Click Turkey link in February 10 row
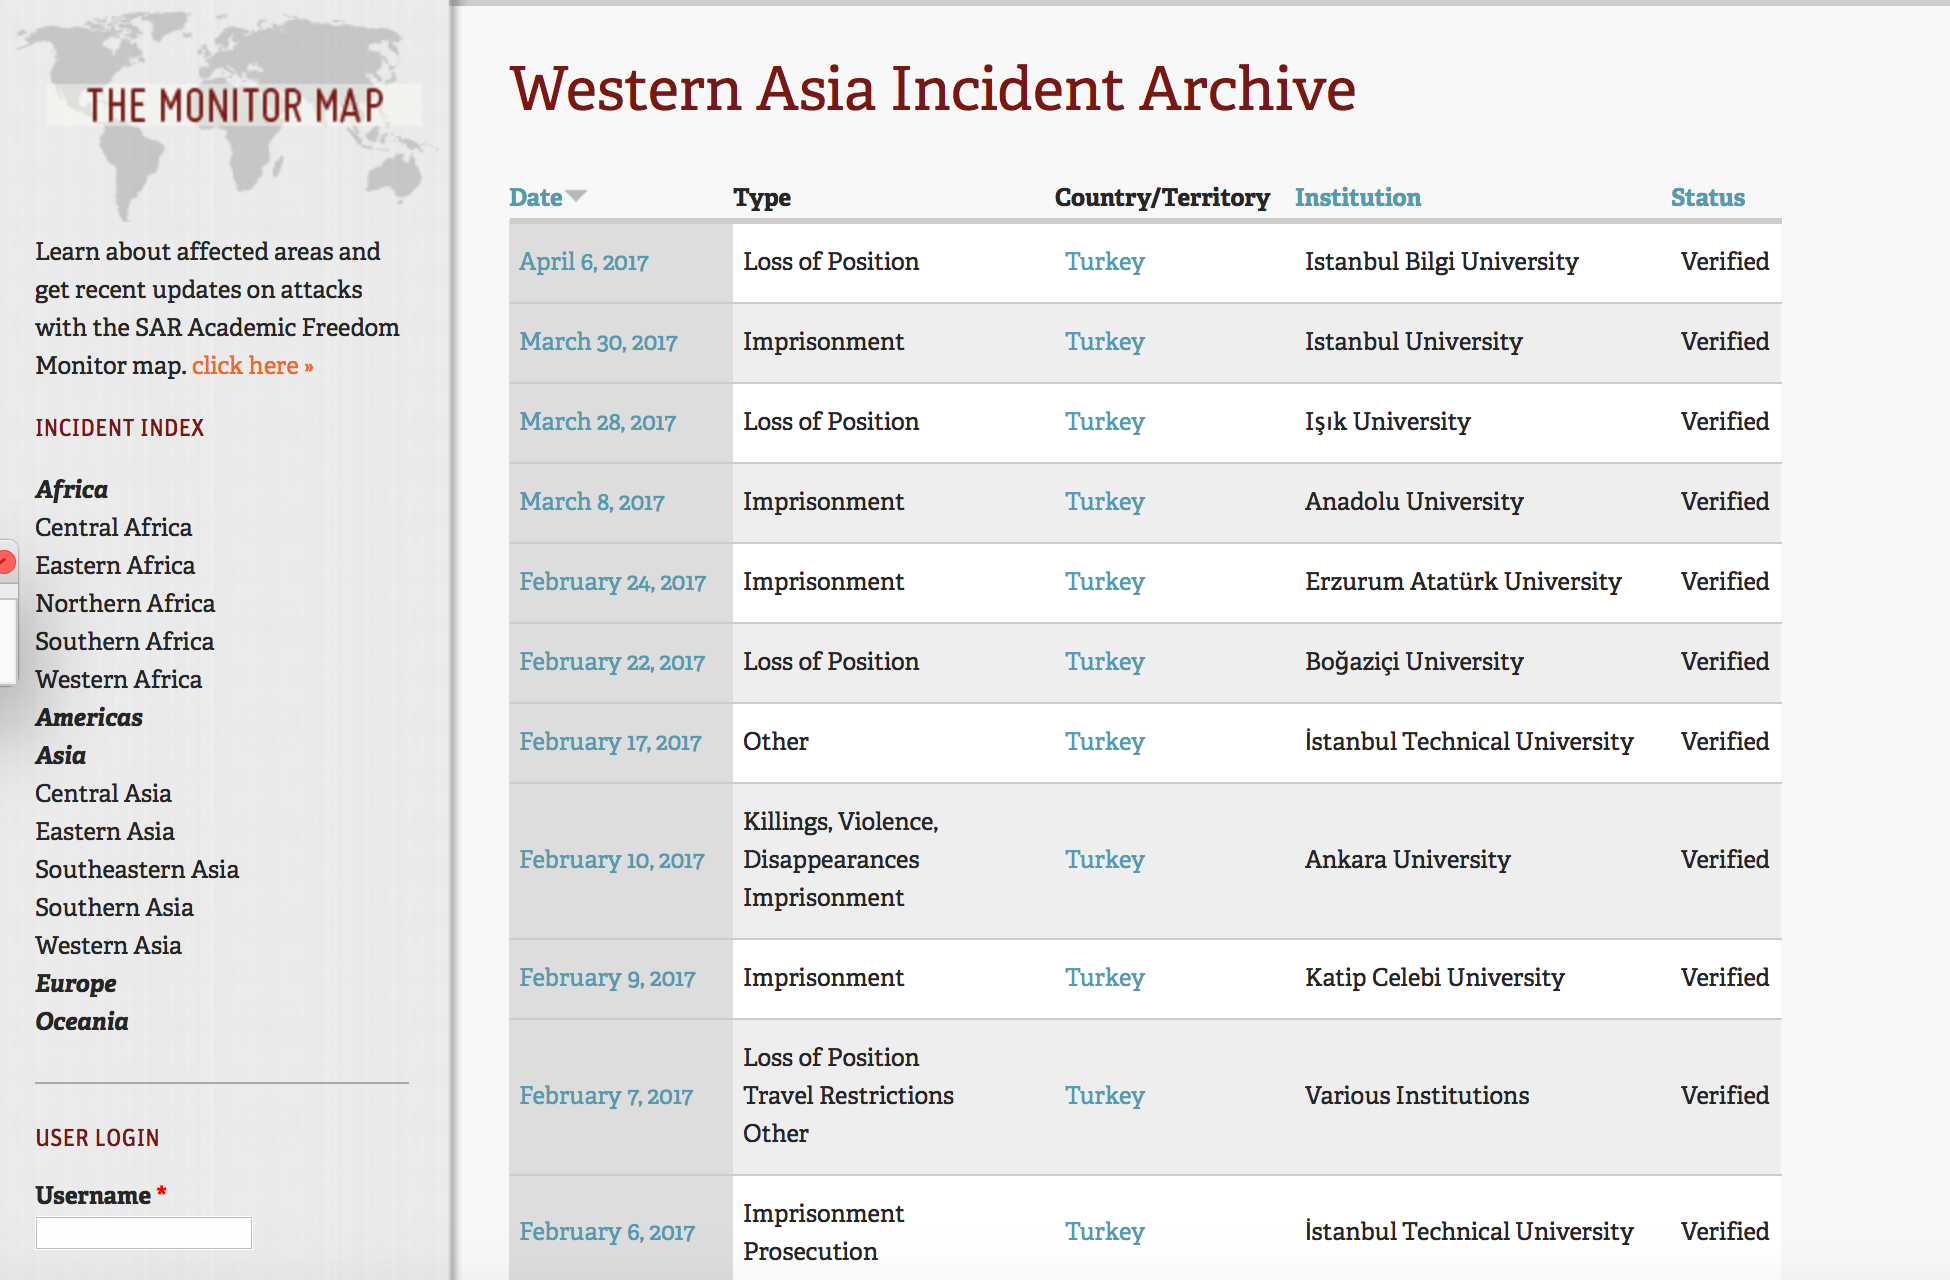Image resolution: width=1950 pixels, height=1280 pixels. click(1104, 860)
